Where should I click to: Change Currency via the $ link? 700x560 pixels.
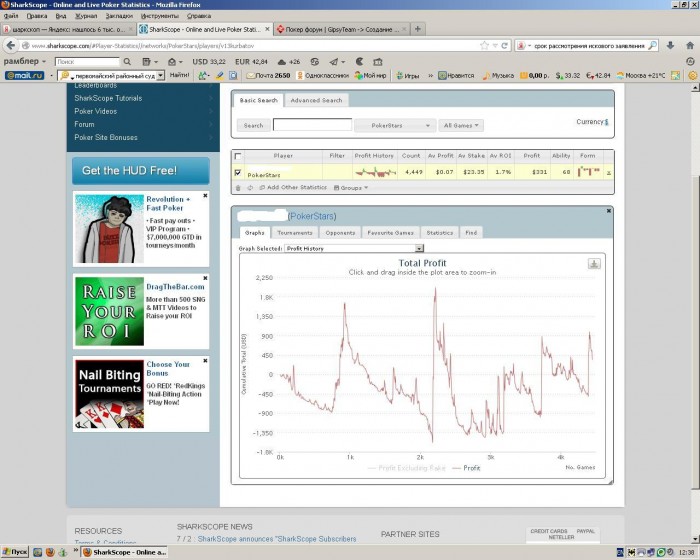click(x=606, y=122)
